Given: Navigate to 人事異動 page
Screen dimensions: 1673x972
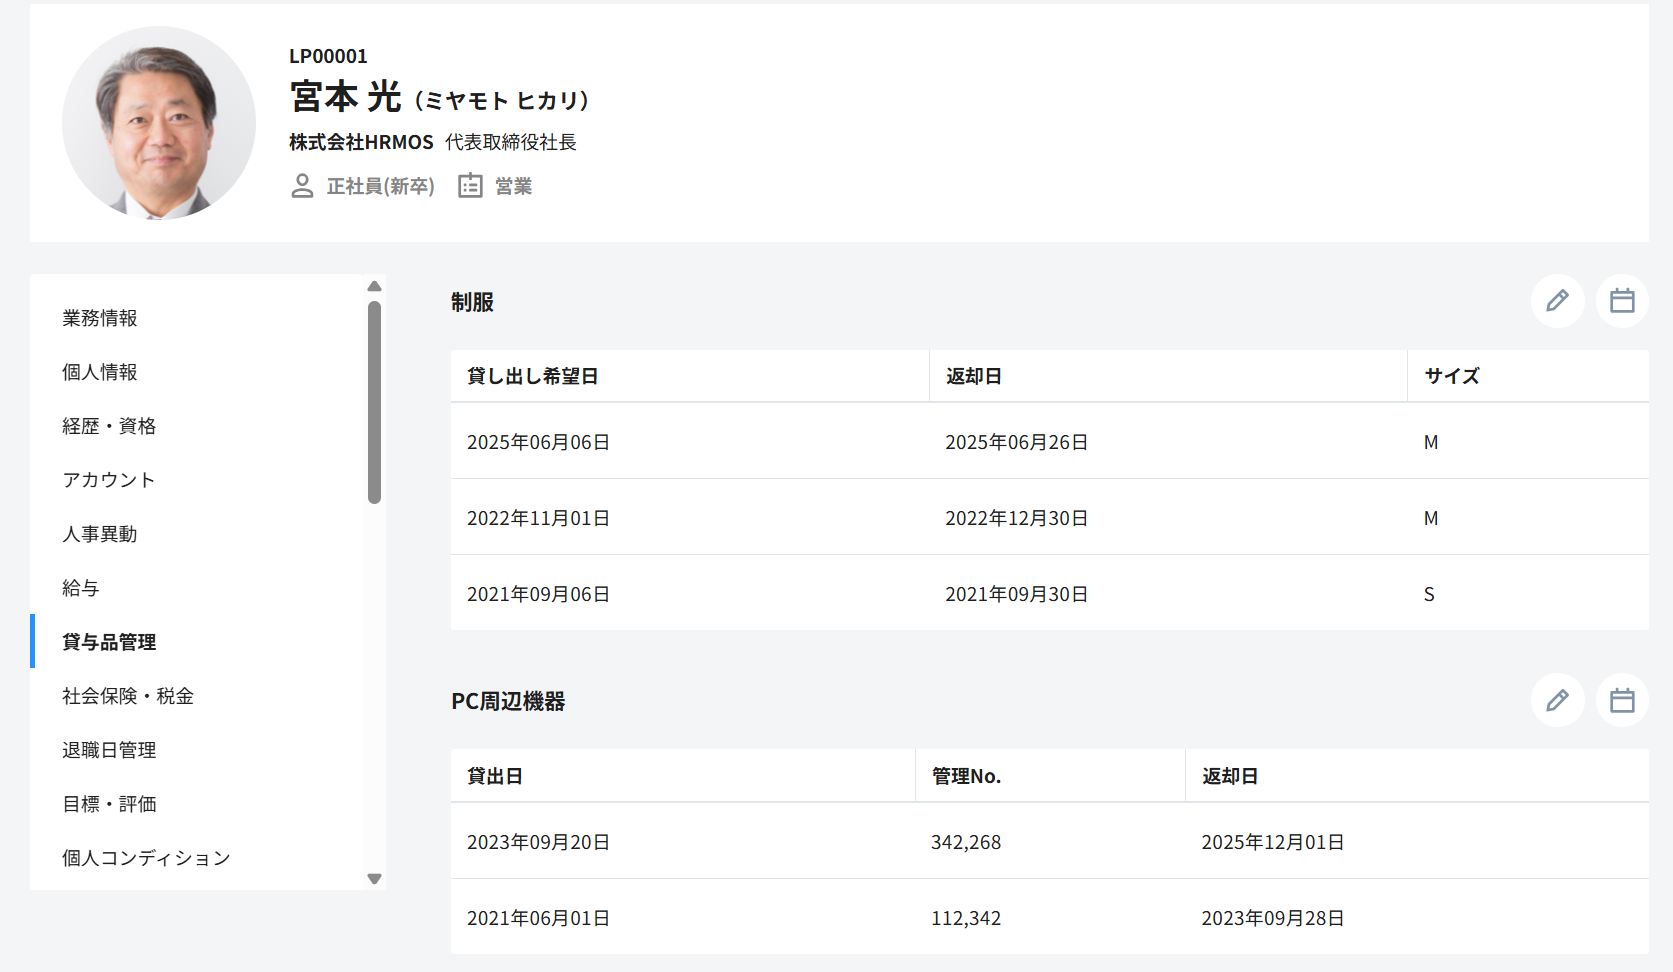Looking at the screenshot, I should pos(100,534).
